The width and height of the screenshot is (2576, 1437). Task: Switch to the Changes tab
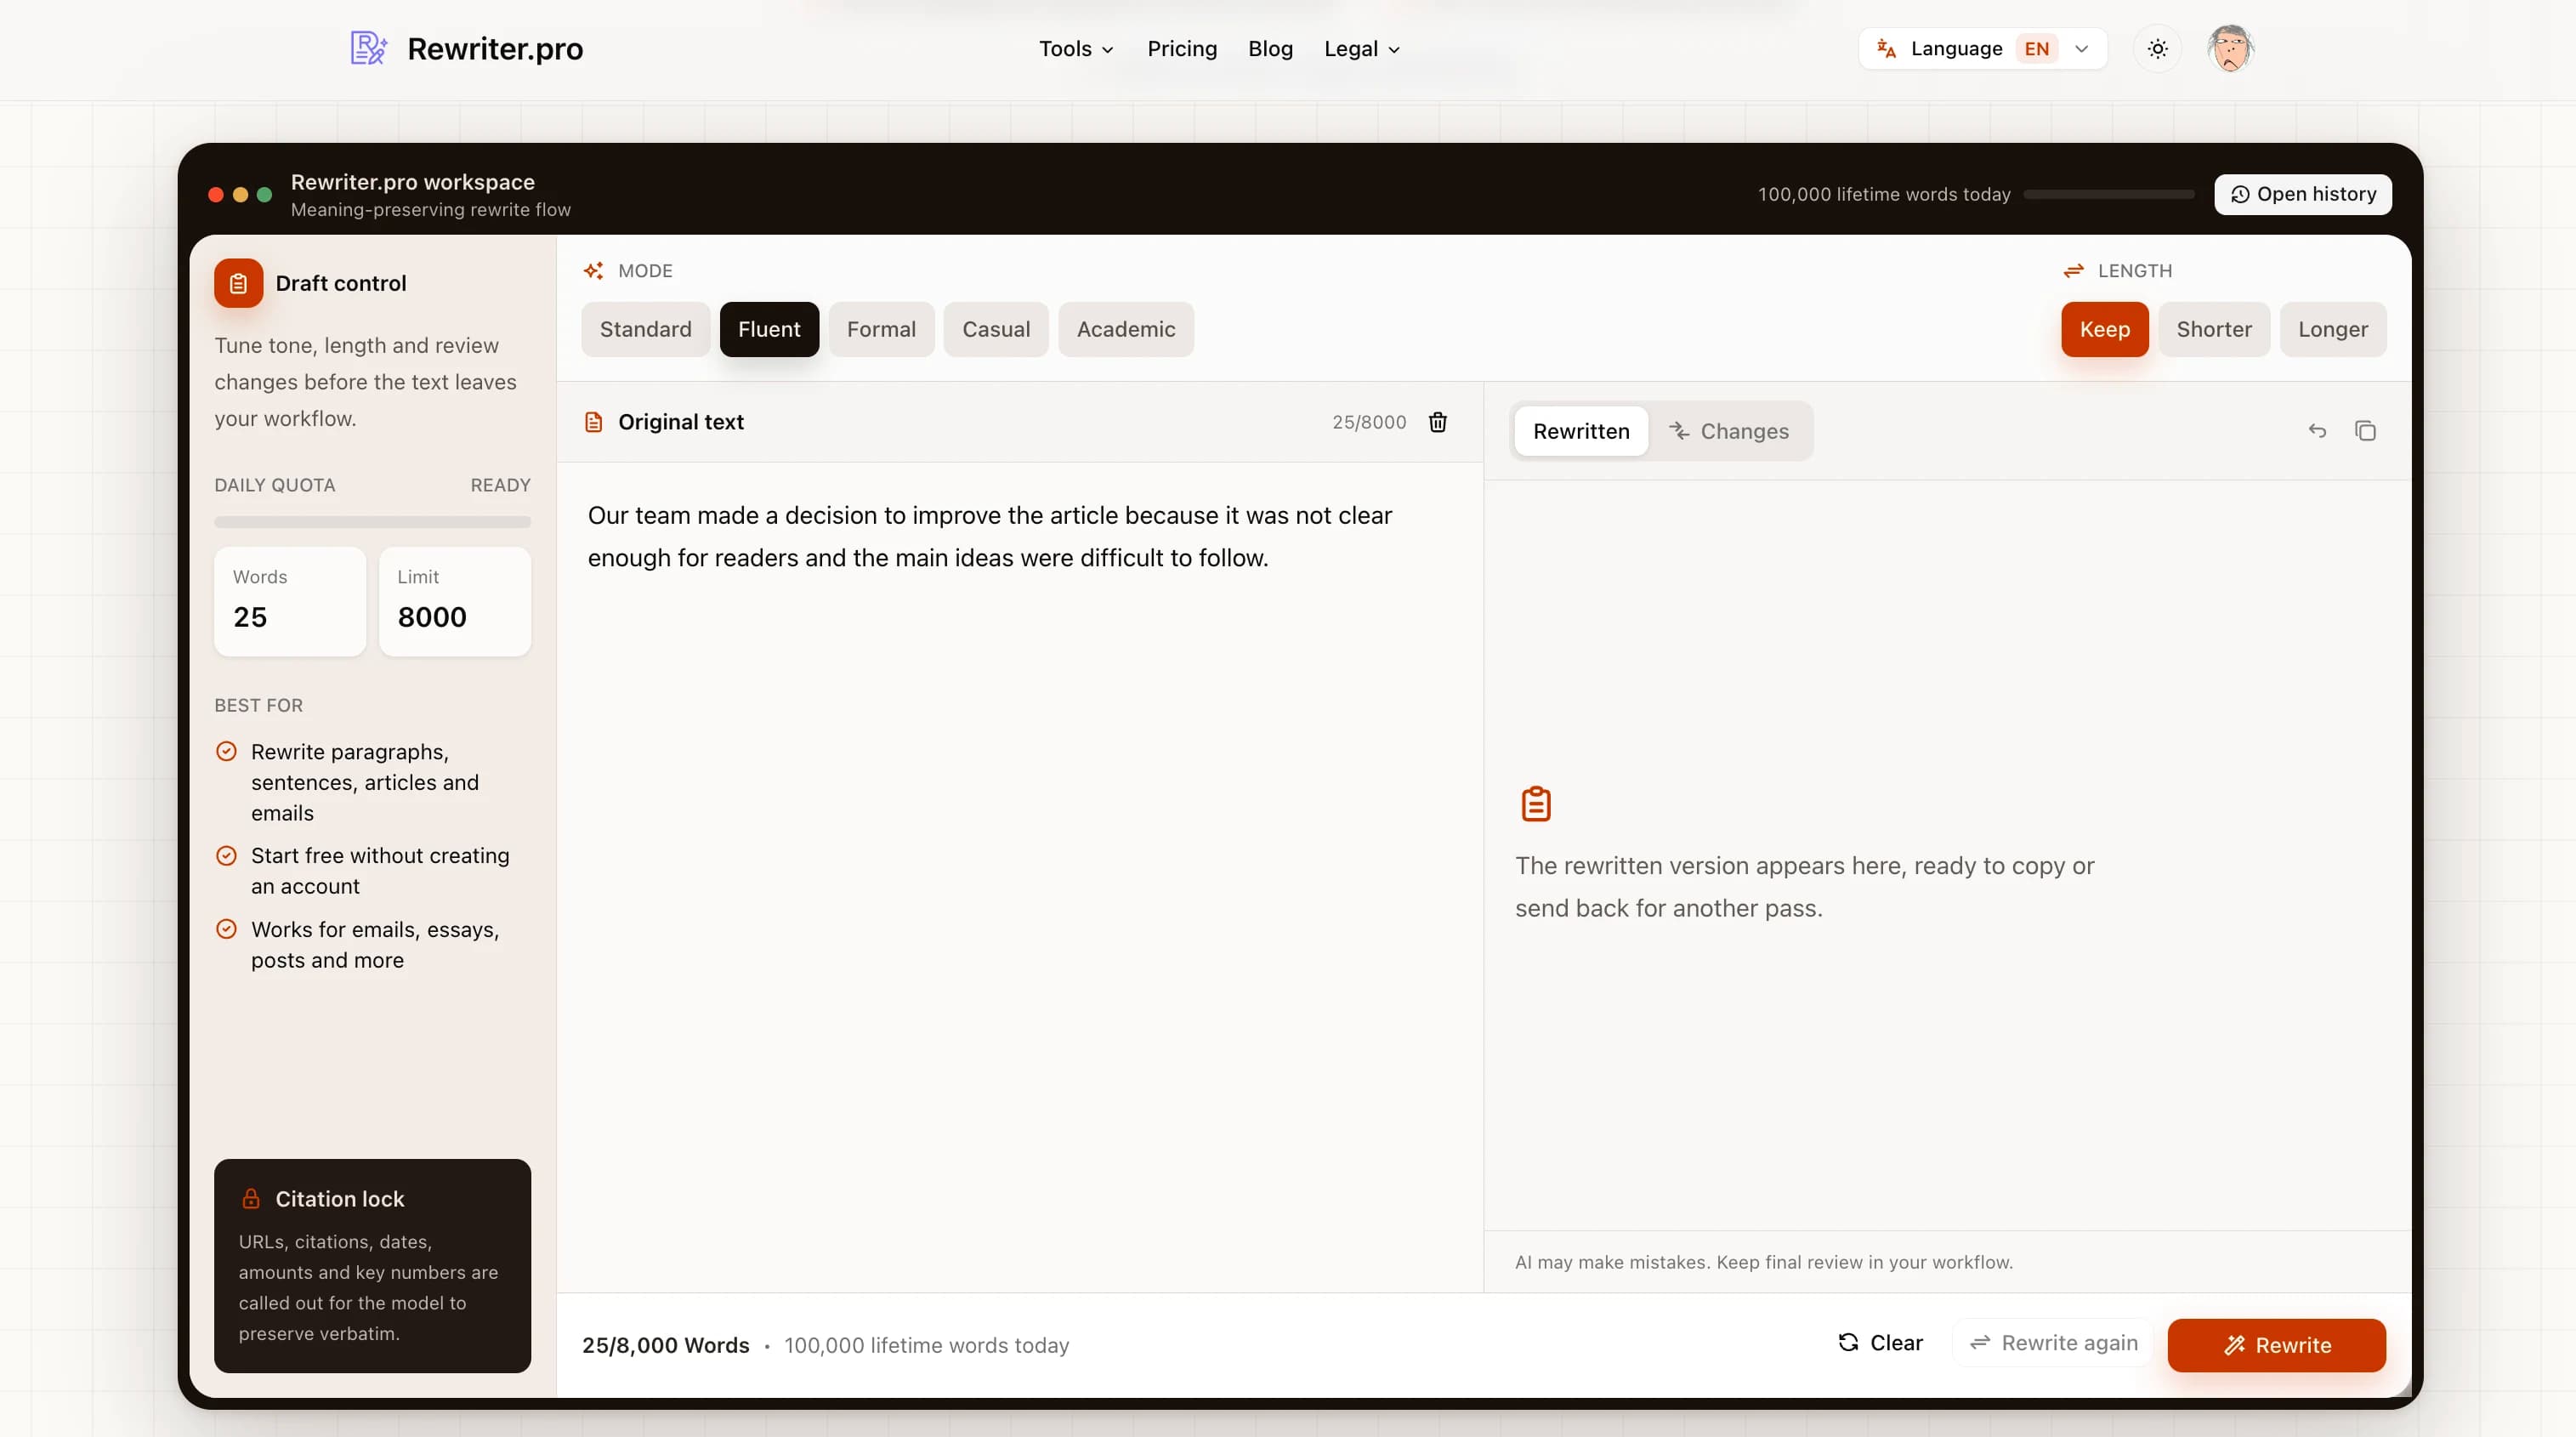pos(1729,431)
